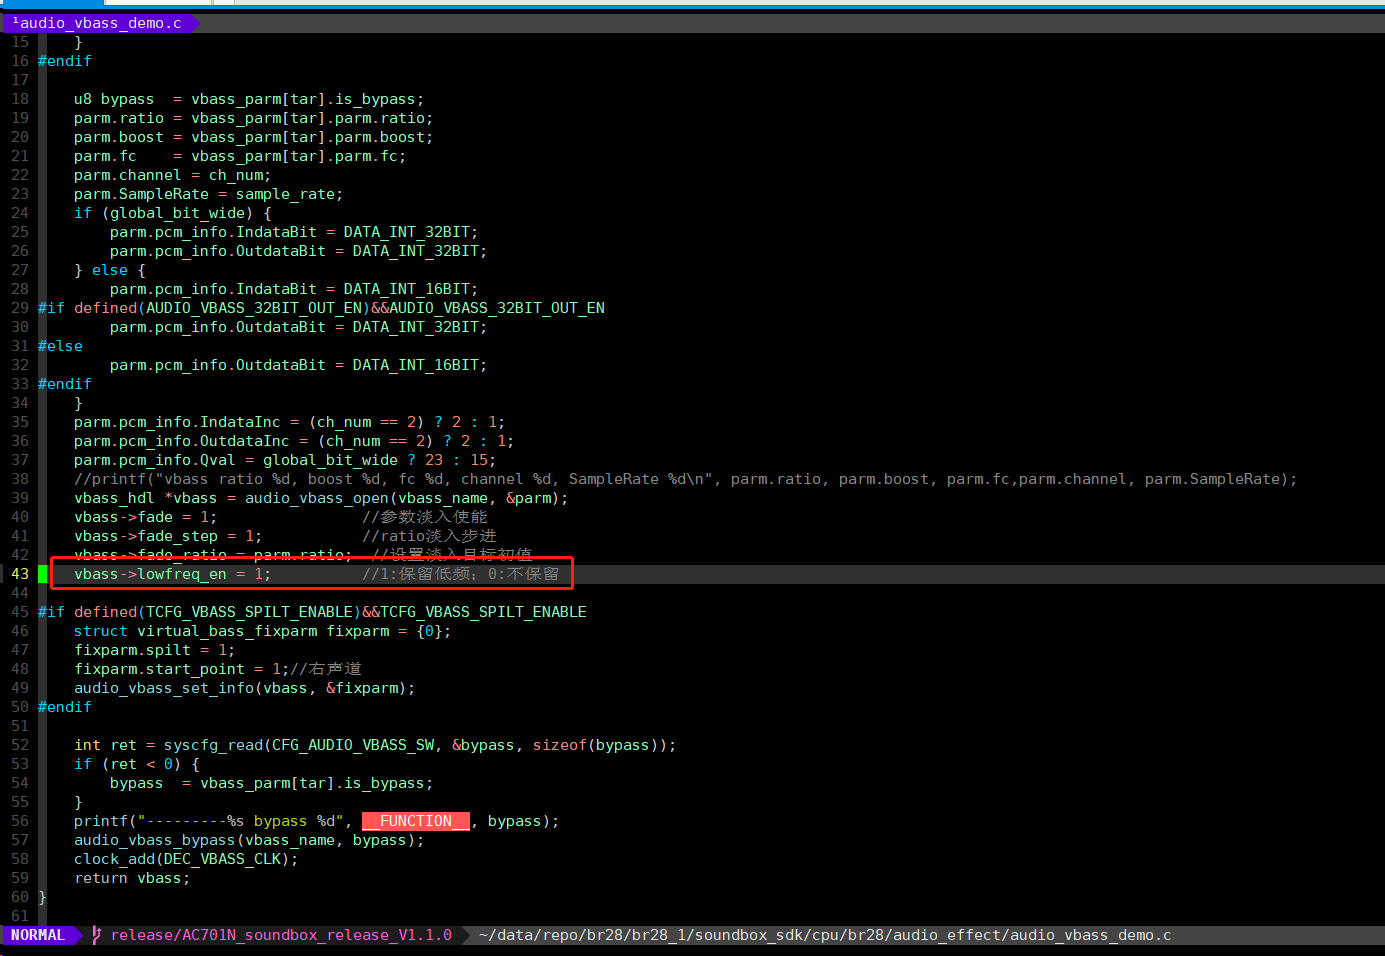Click the git branch icon in statusline
This screenshot has height=956, width=1385.
point(97,935)
